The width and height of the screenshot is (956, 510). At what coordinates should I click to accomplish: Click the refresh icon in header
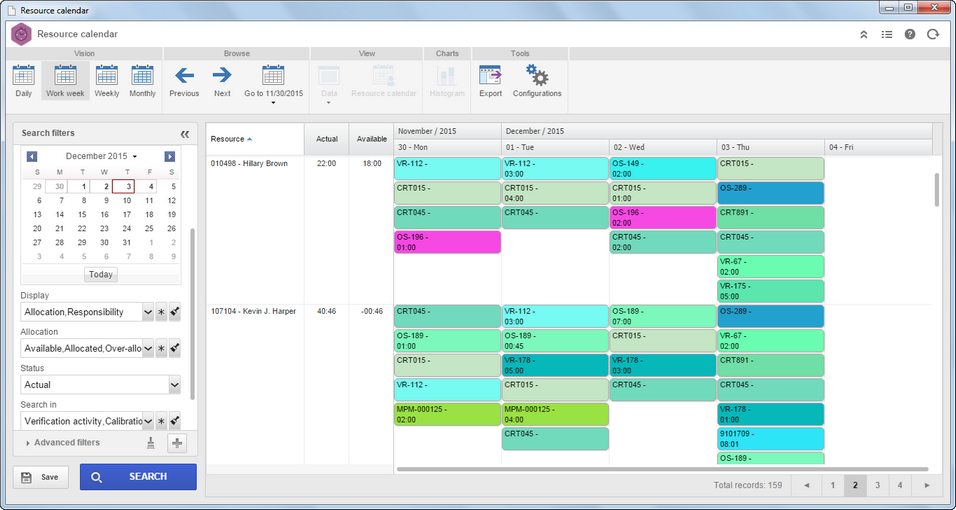click(x=933, y=35)
